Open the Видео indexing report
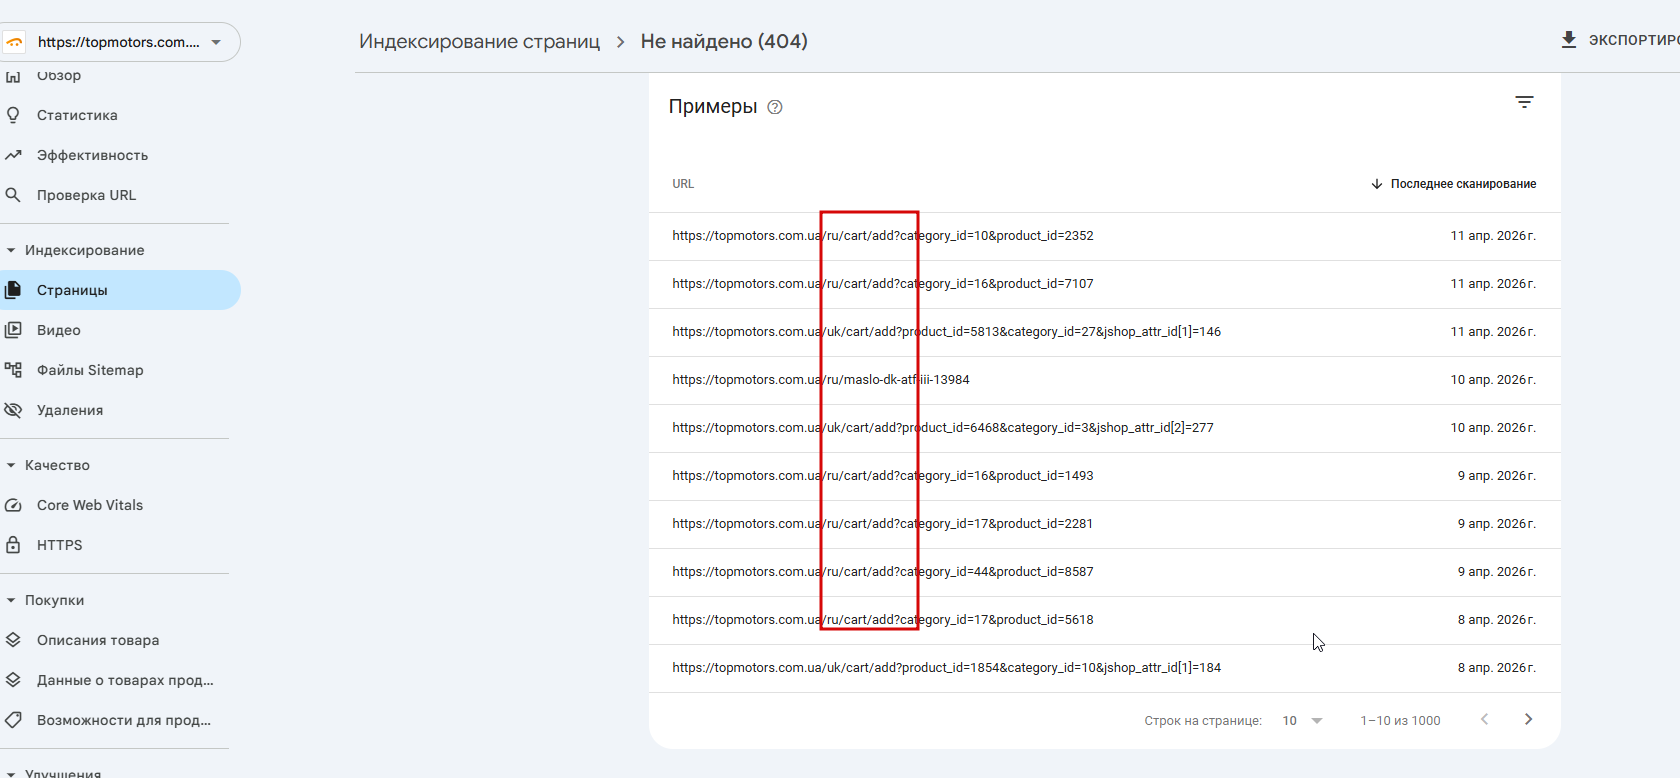This screenshot has height=778, width=1680. [x=59, y=330]
